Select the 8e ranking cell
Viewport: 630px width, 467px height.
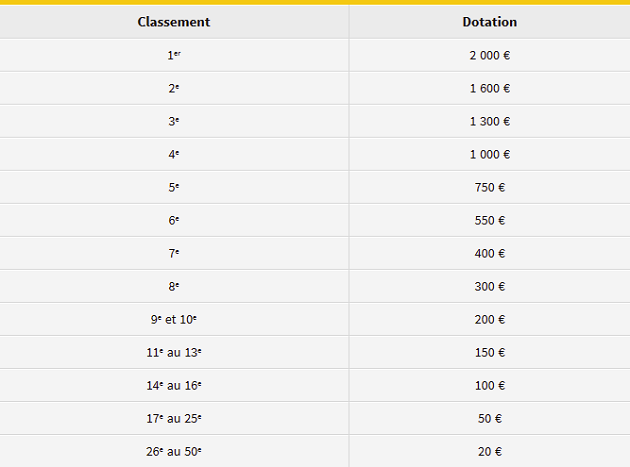(174, 286)
